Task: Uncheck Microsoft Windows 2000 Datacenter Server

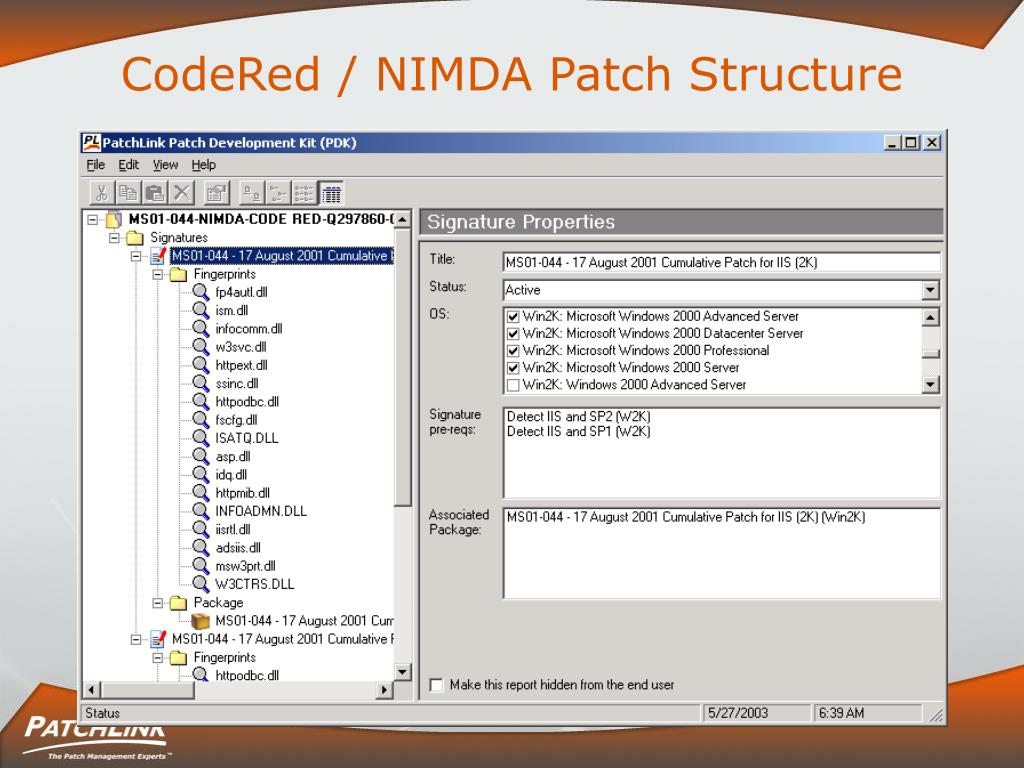Action: click(513, 334)
